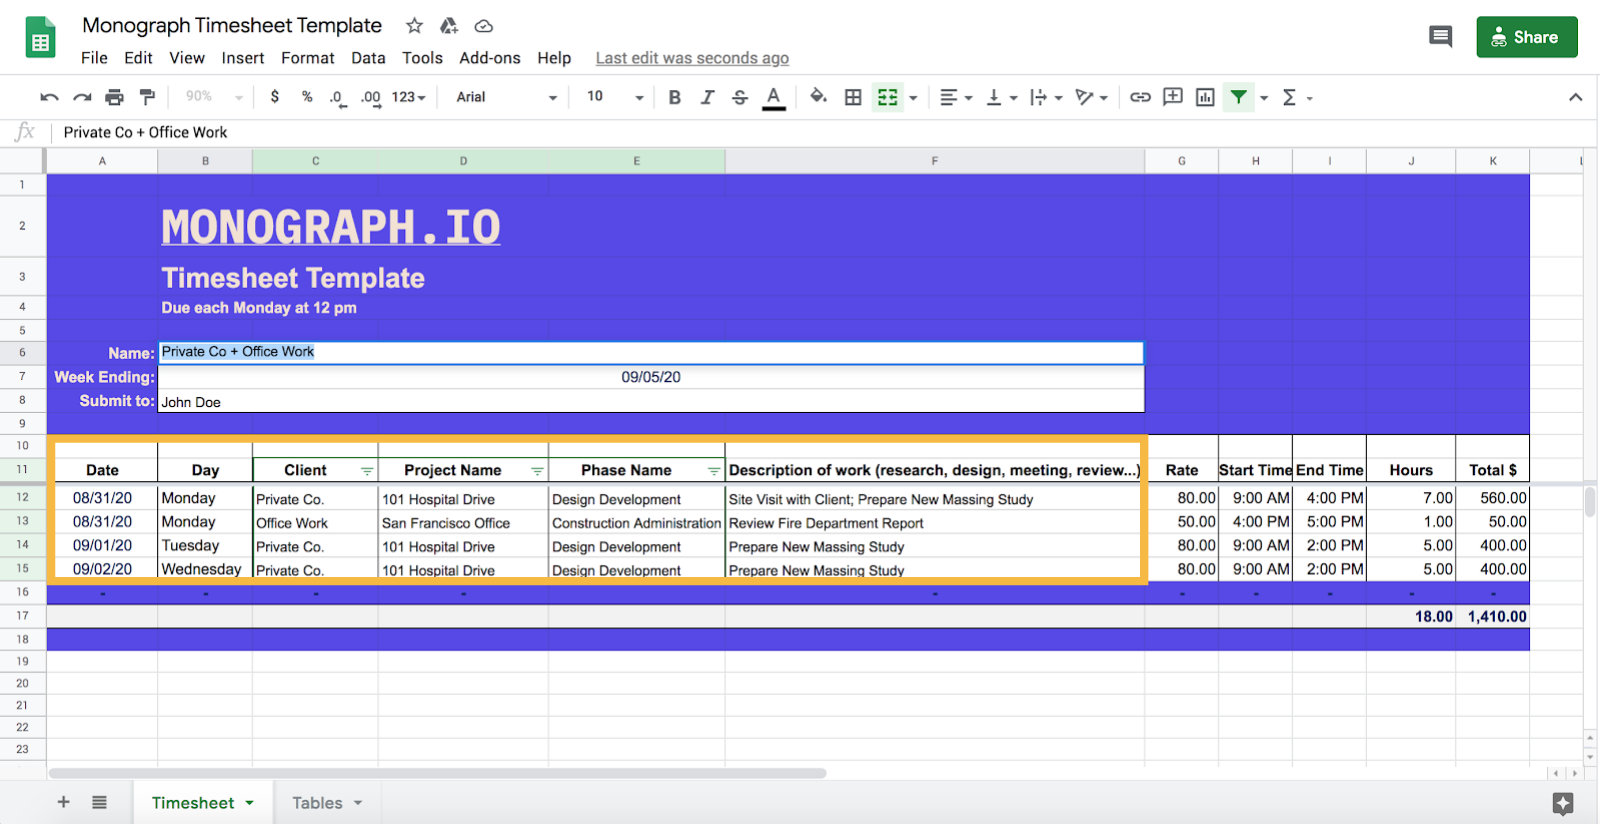
Task: Rename the Monograph Timesheet Template title
Action: coord(232,25)
